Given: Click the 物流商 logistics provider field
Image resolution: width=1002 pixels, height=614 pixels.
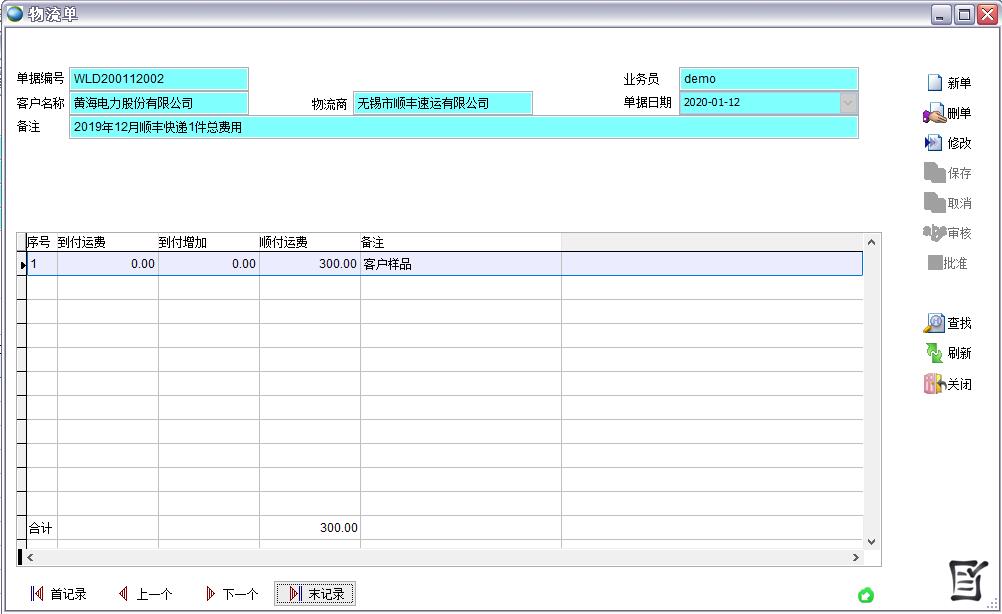Looking at the screenshot, I should [x=442, y=103].
